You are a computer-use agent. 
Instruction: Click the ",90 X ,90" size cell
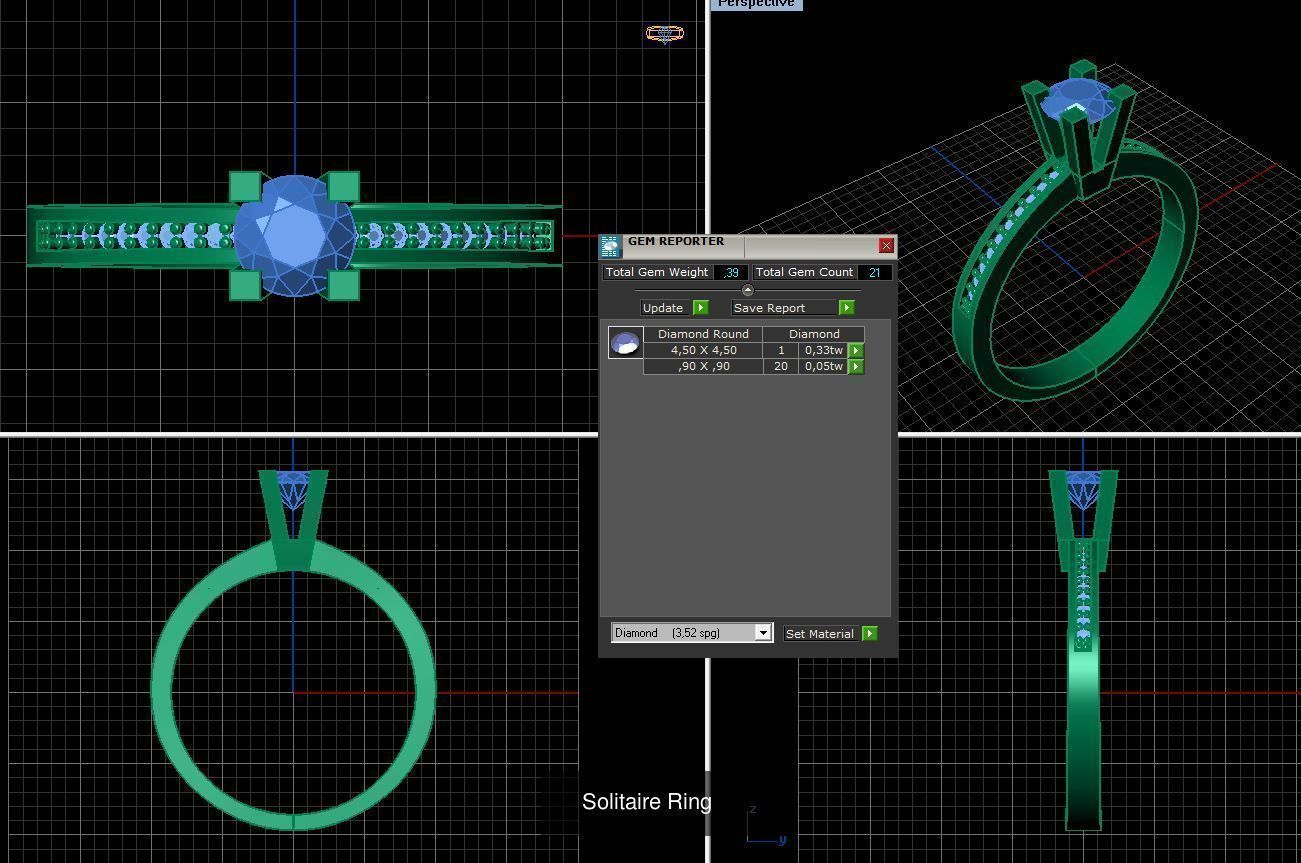[x=703, y=366]
